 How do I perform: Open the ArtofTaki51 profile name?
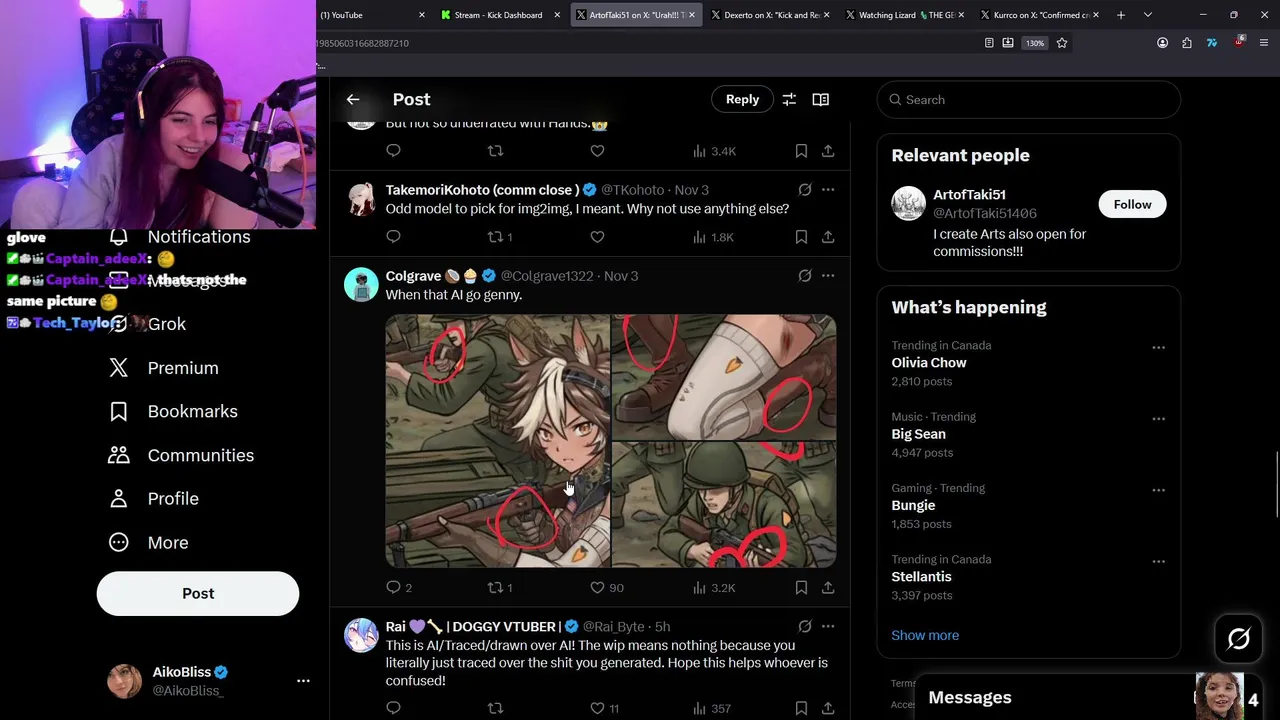(969, 194)
